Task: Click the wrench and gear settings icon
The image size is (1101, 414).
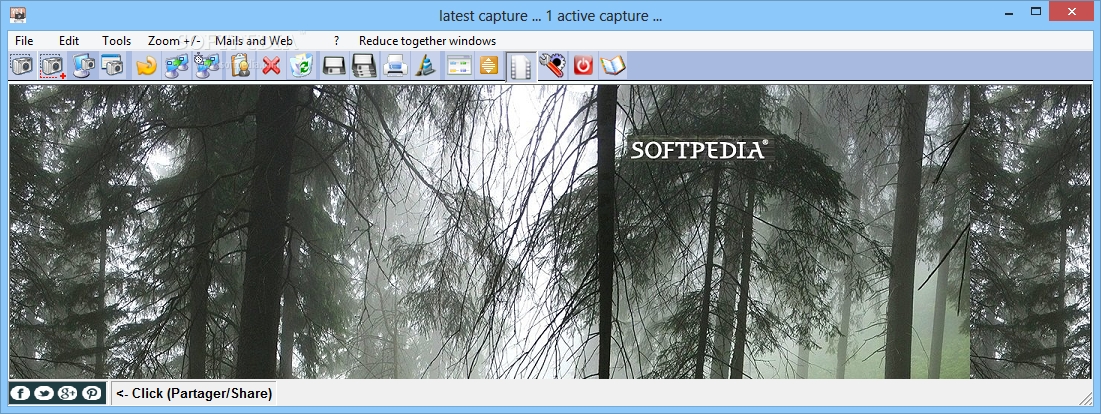Action: coord(552,66)
